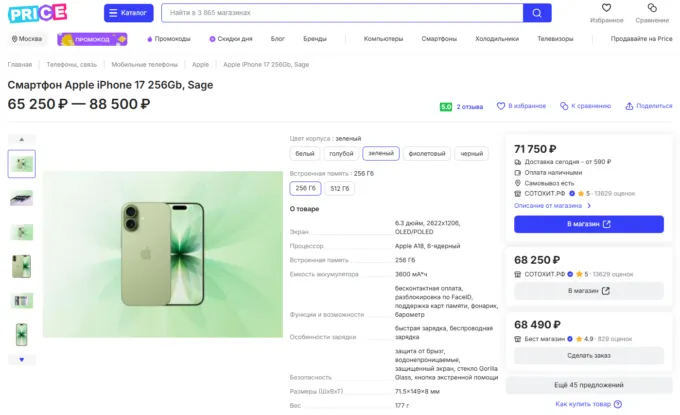Click the PRICE logo
Image resolution: width=680 pixels, height=415 pixels.
37,13
